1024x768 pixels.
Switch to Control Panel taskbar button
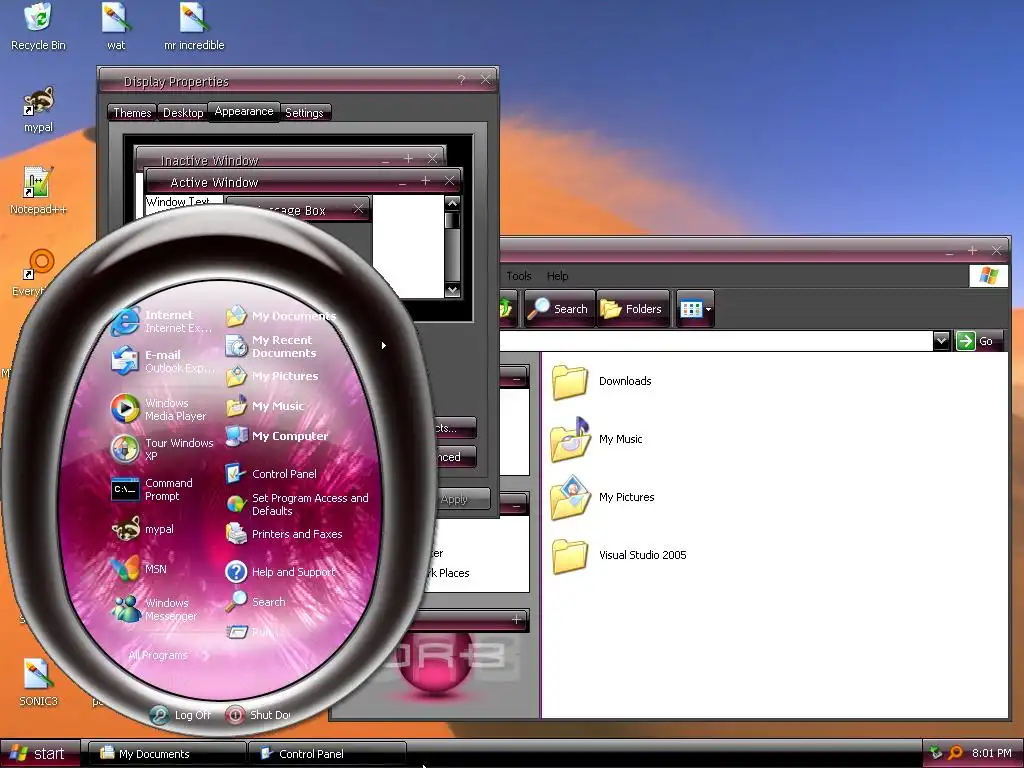click(x=328, y=754)
